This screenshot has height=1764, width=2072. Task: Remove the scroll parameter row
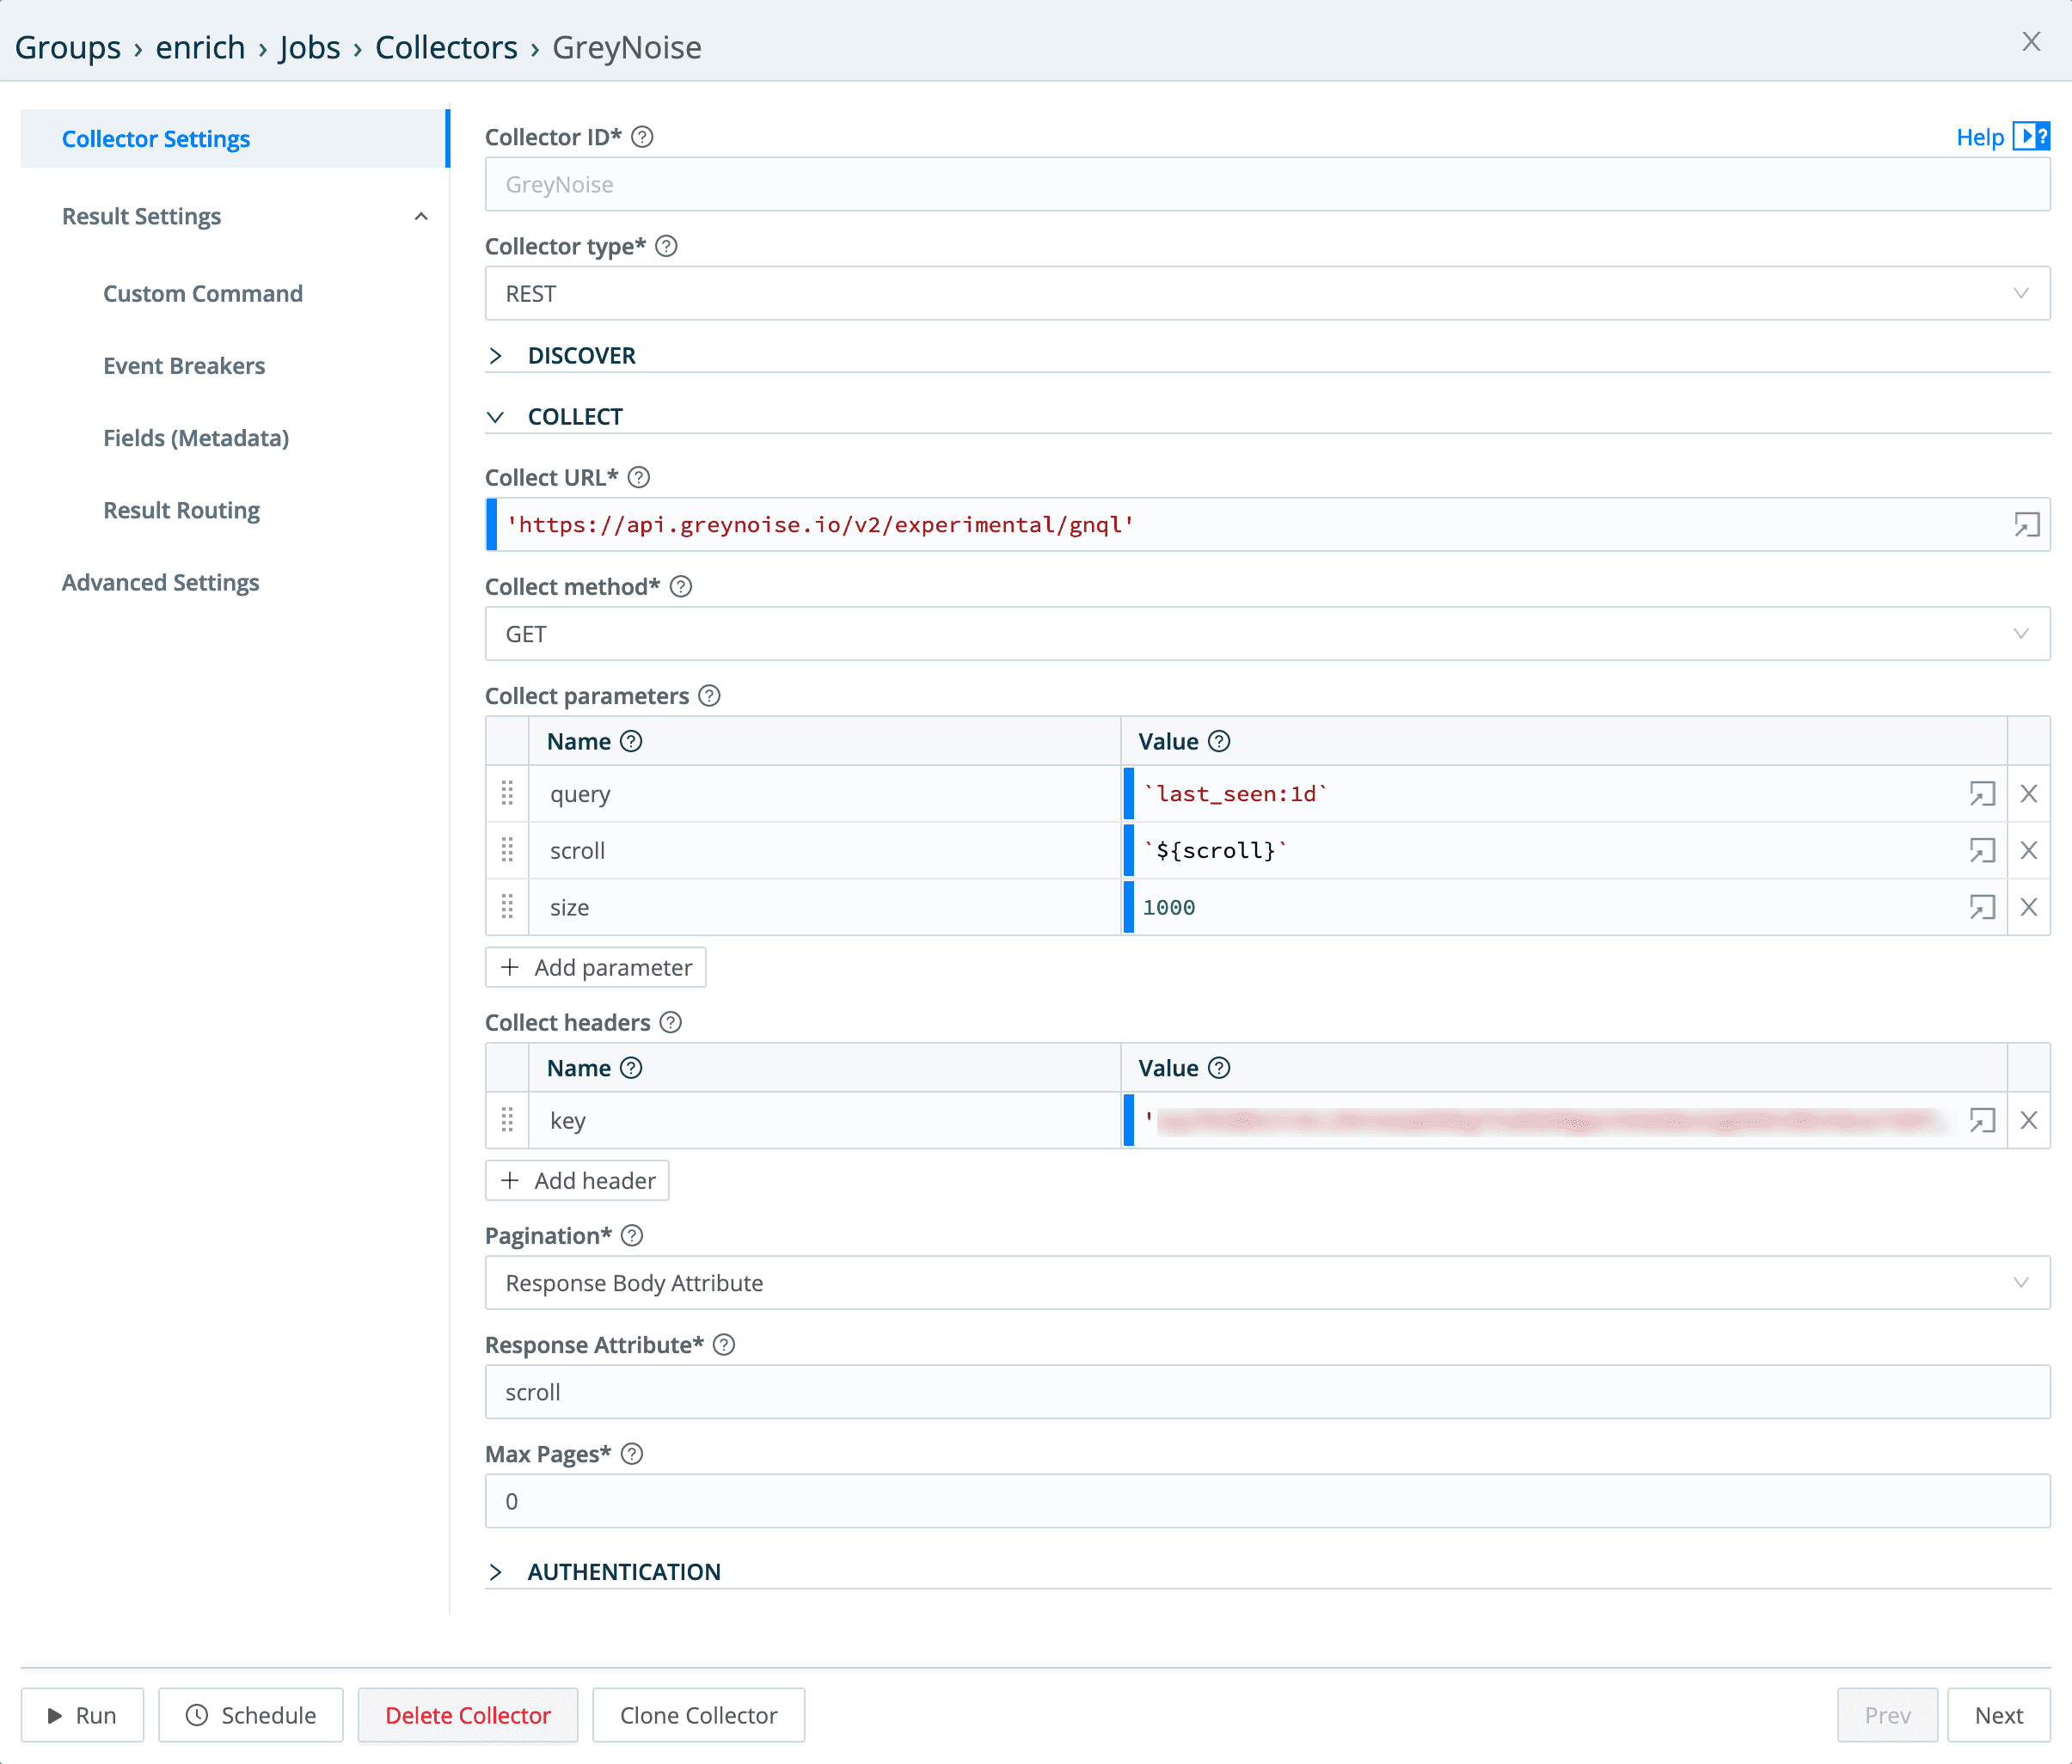point(2029,851)
